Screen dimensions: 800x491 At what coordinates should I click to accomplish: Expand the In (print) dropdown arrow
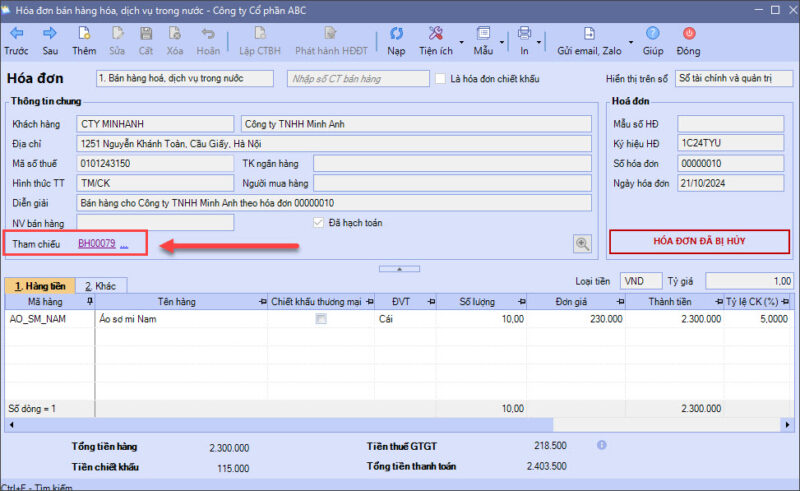(539, 42)
